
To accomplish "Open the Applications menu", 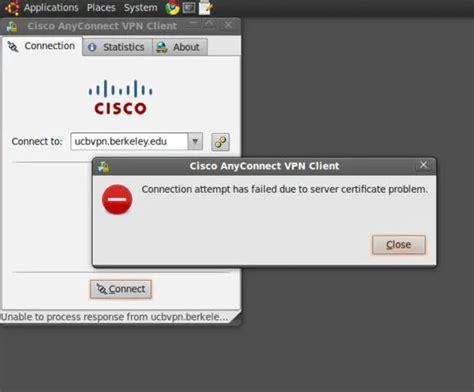I will pyautogui.click(x=51, y=7).
